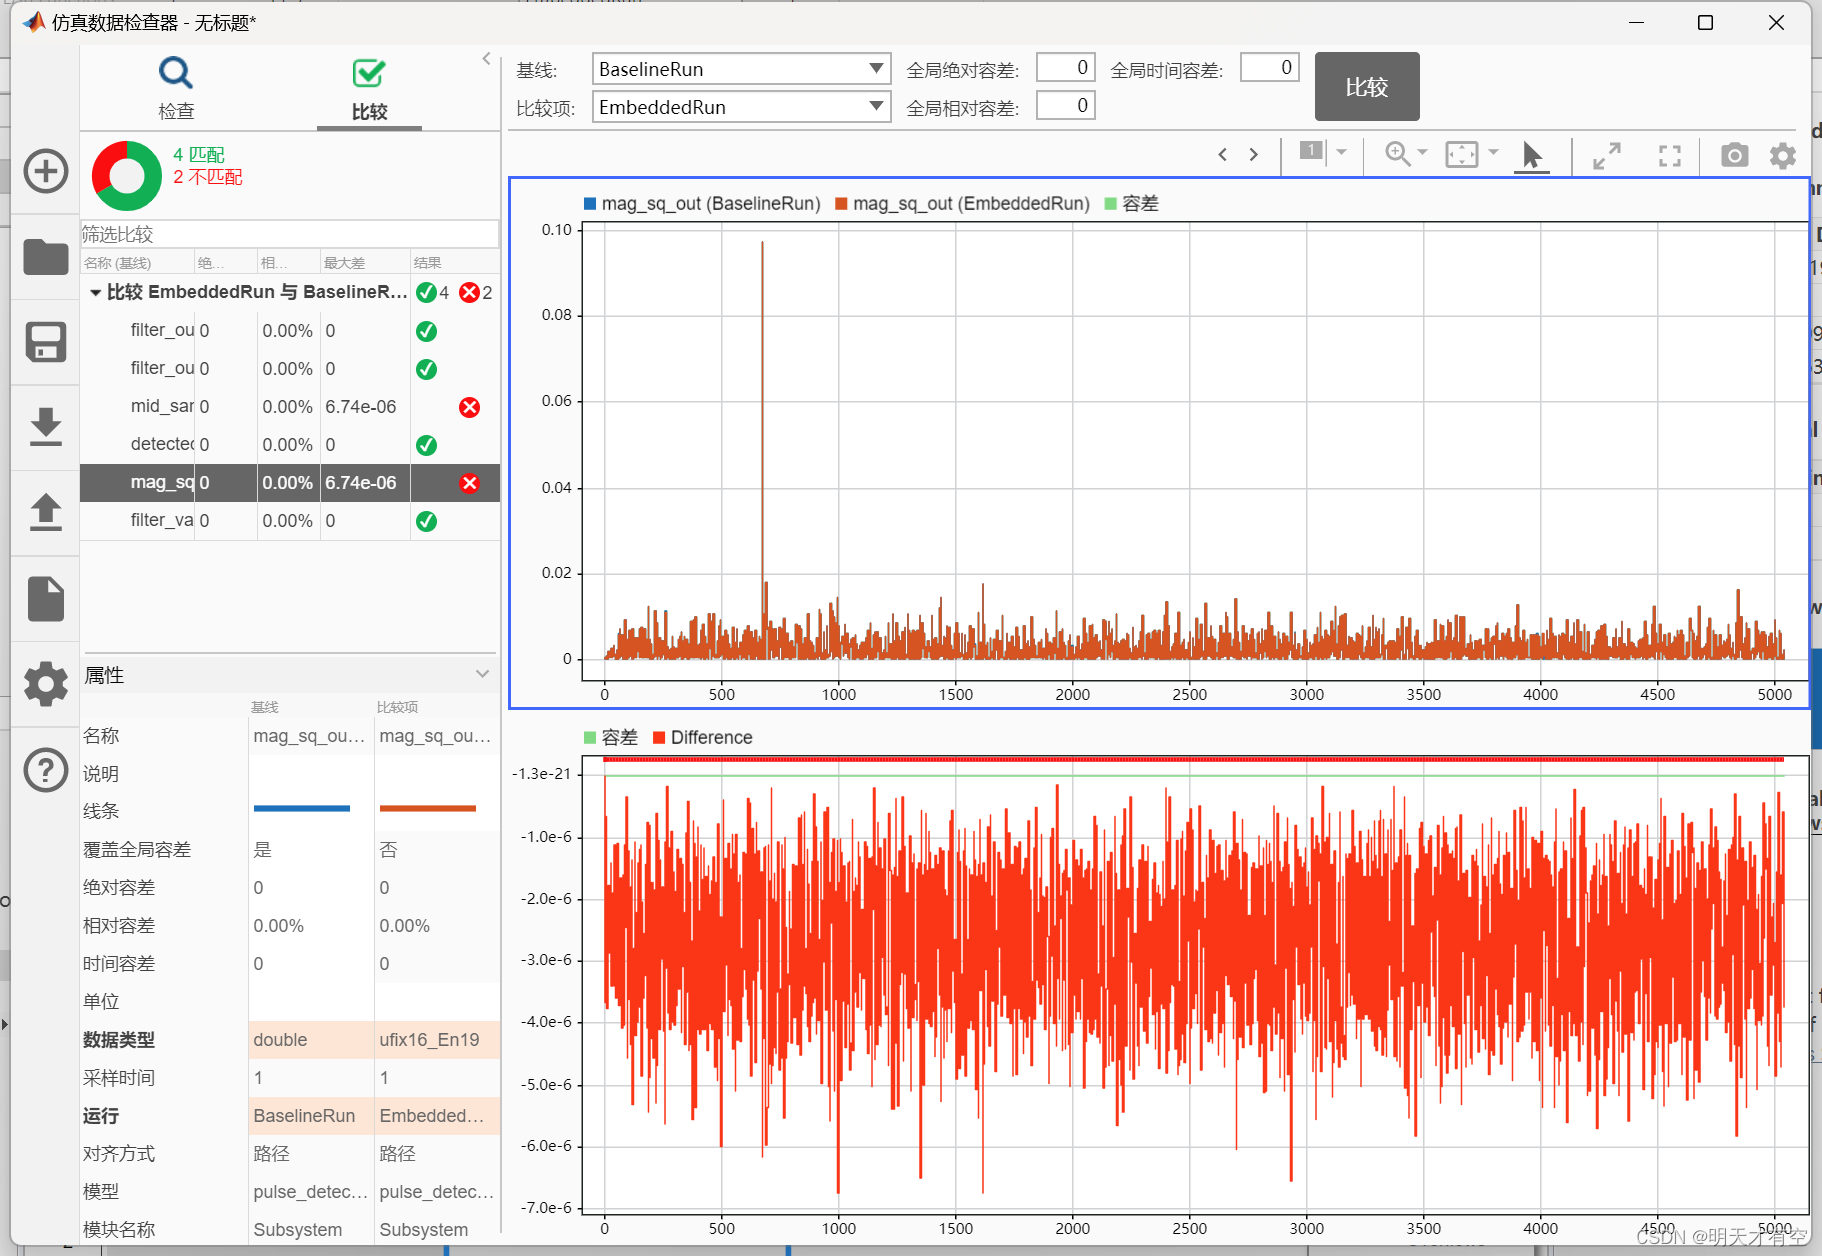Image resolution: width=1822 pixels, height=1256 pixels.
Task: Click the fit to view icon
Action: point(1461,154)
